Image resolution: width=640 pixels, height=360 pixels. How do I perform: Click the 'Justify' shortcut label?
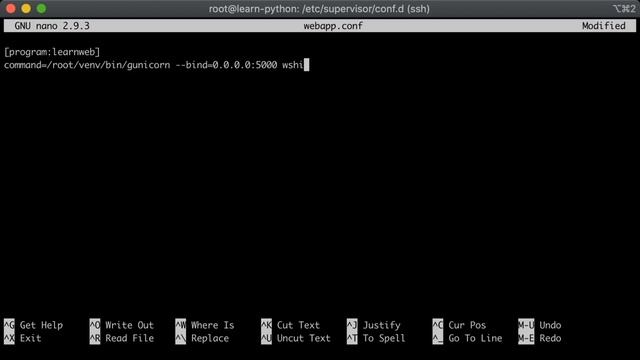pos(381,325)
